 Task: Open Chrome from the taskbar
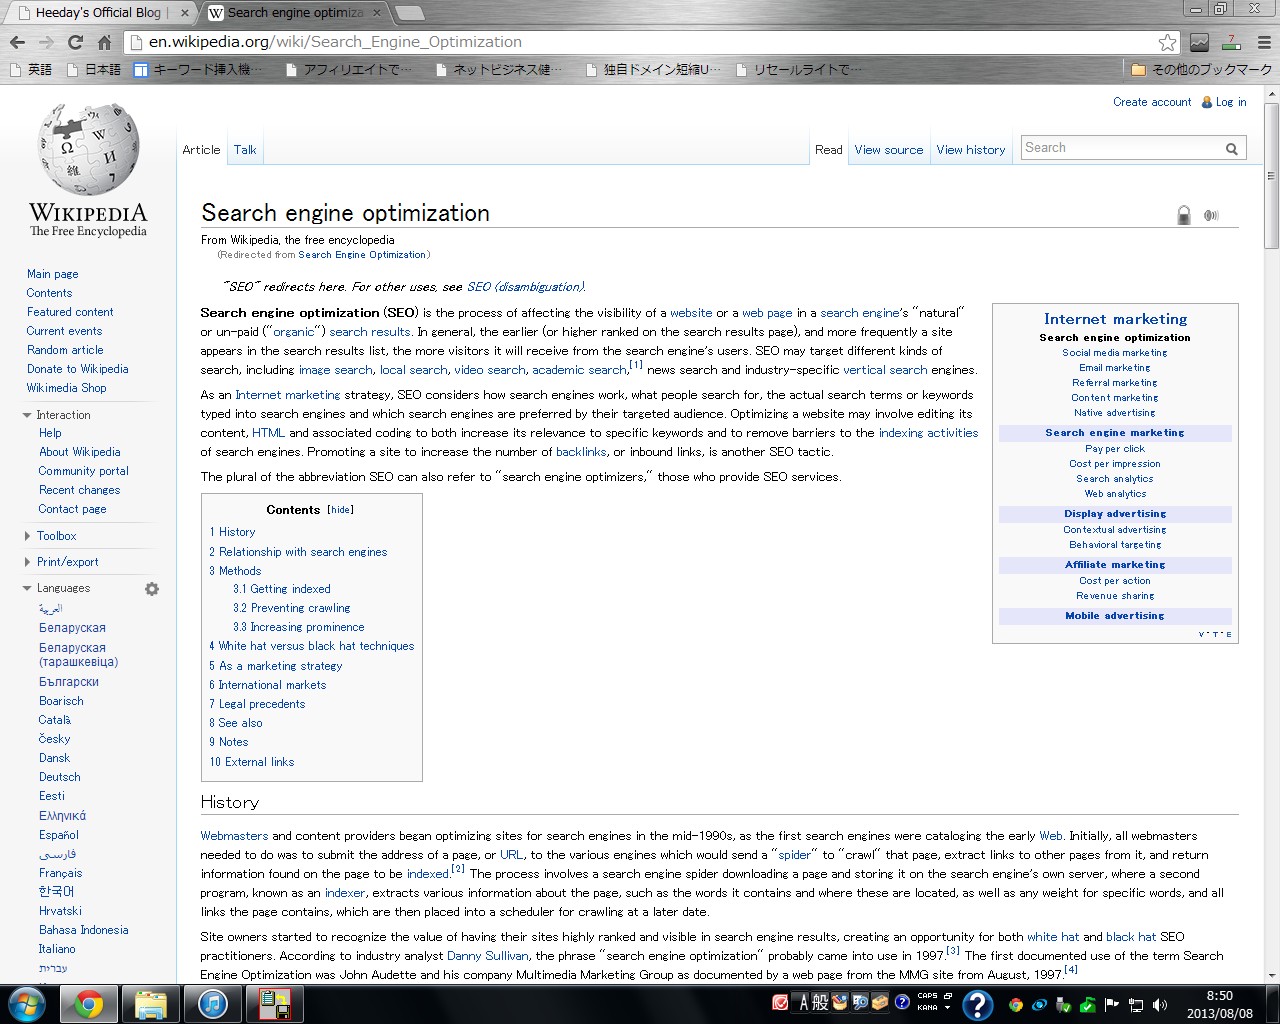pos(88,1004)
